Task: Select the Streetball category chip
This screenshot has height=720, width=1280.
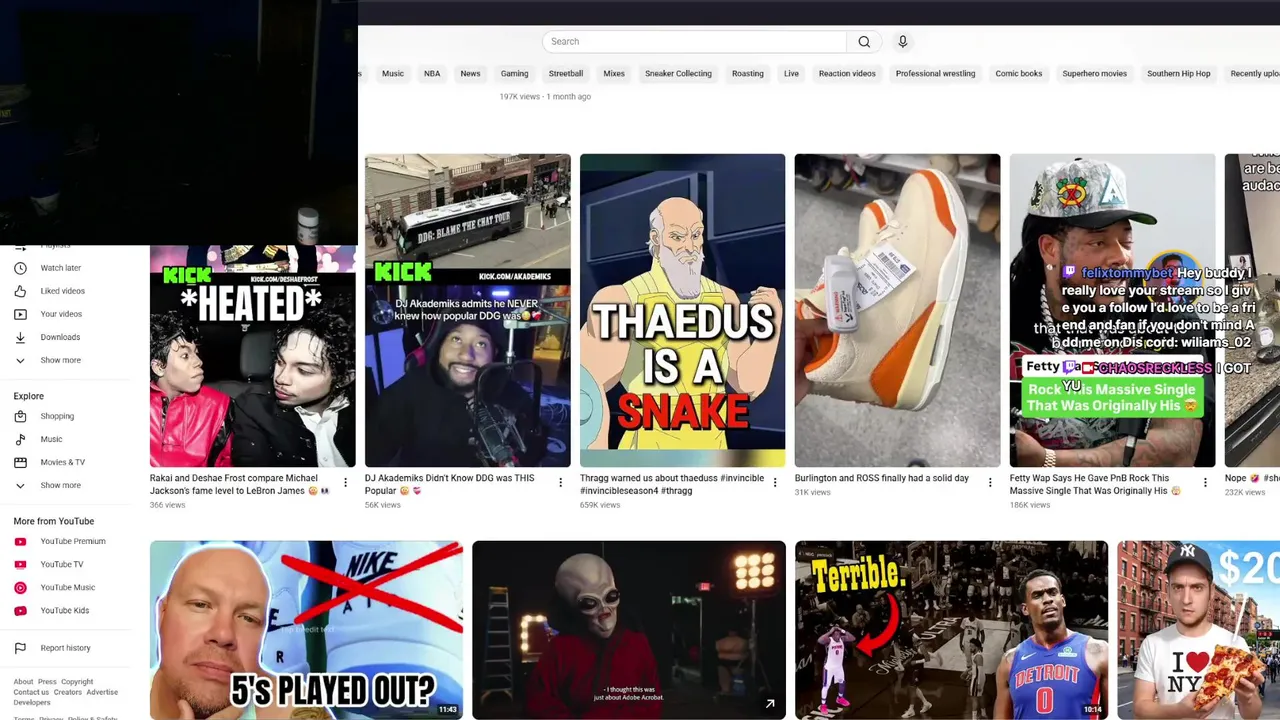Action: [565, 74]
